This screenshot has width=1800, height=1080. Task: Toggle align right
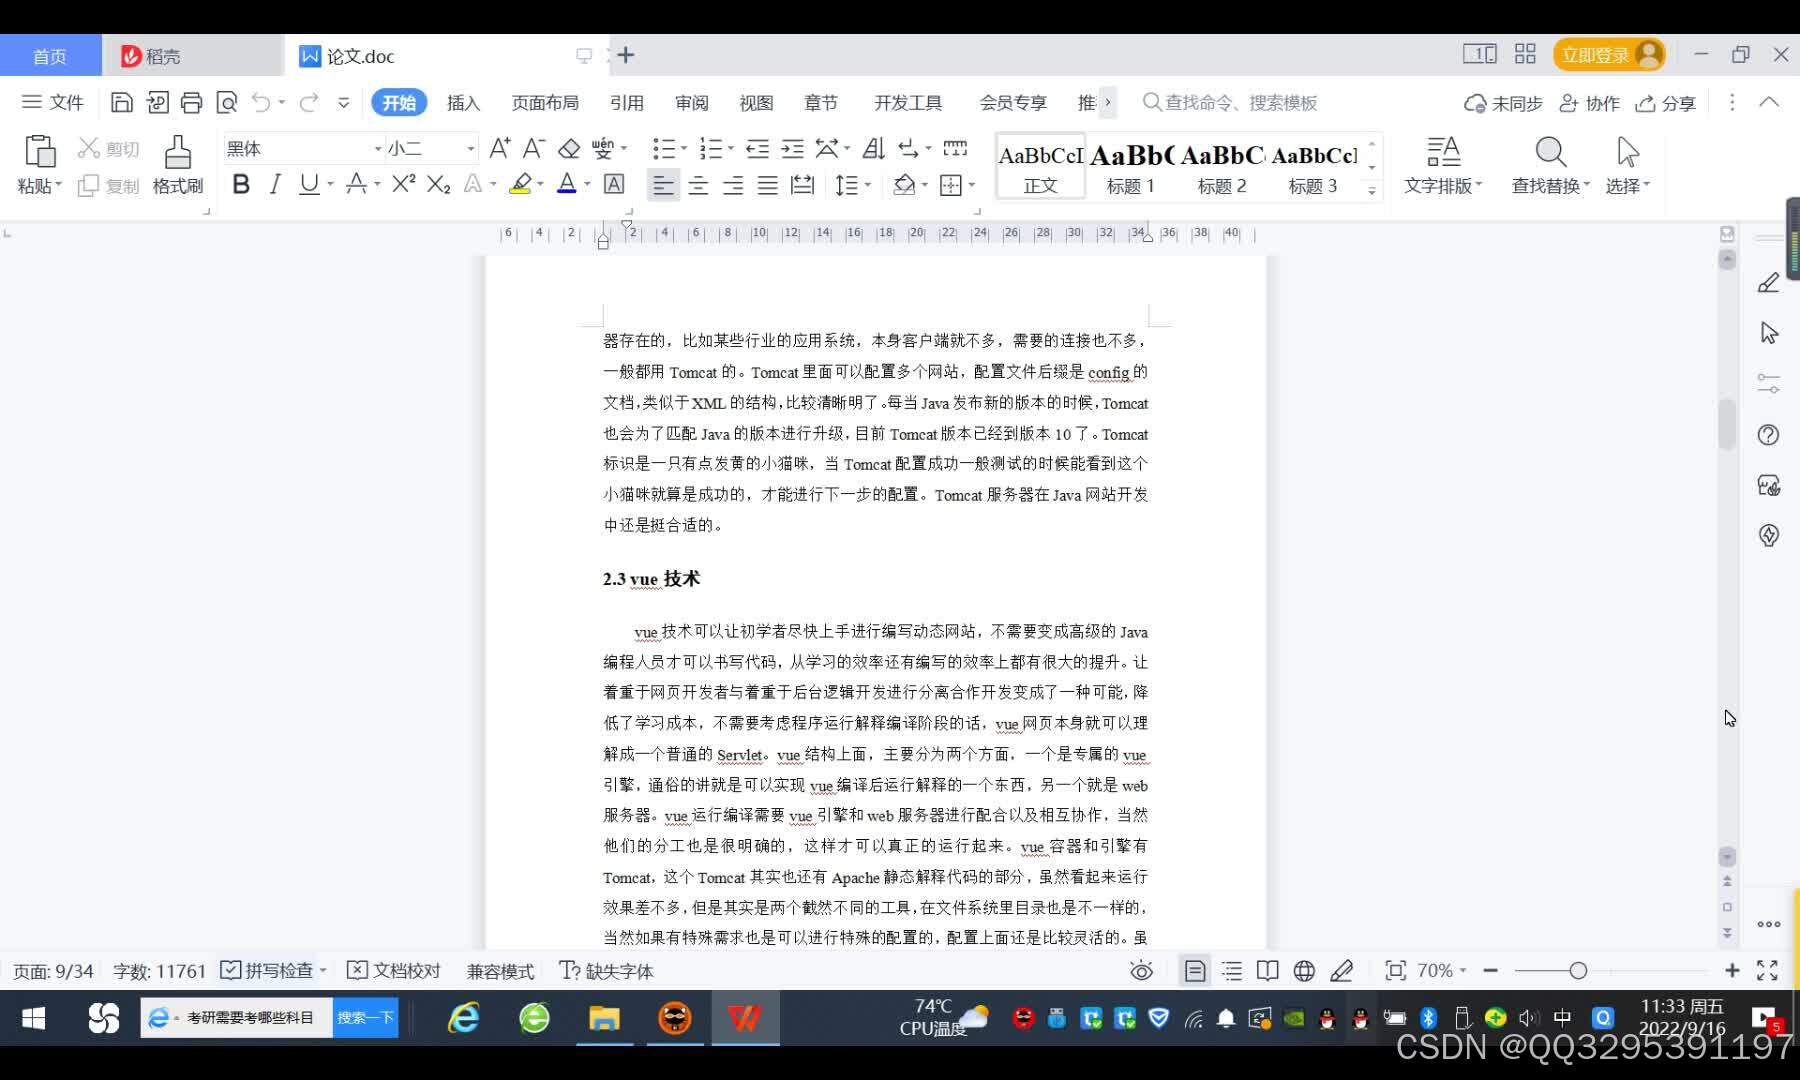733,184
